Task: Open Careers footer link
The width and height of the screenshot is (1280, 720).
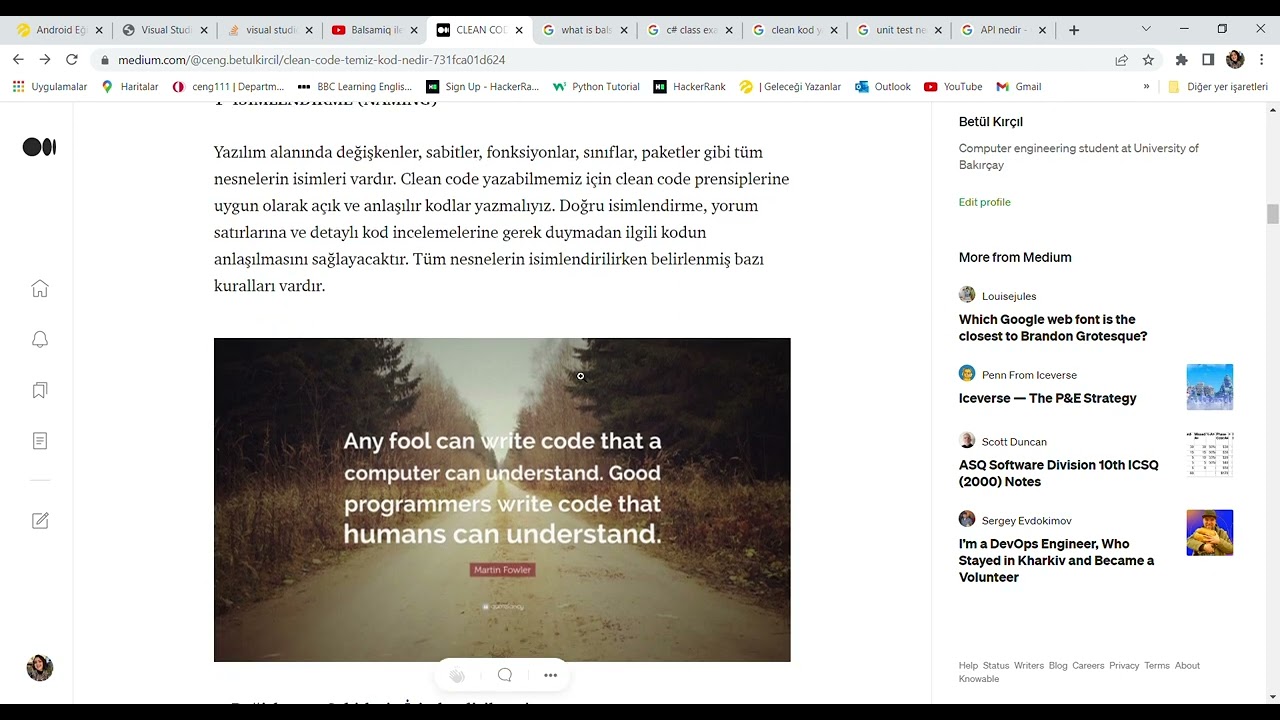Action: click(x=1088, y=666)
